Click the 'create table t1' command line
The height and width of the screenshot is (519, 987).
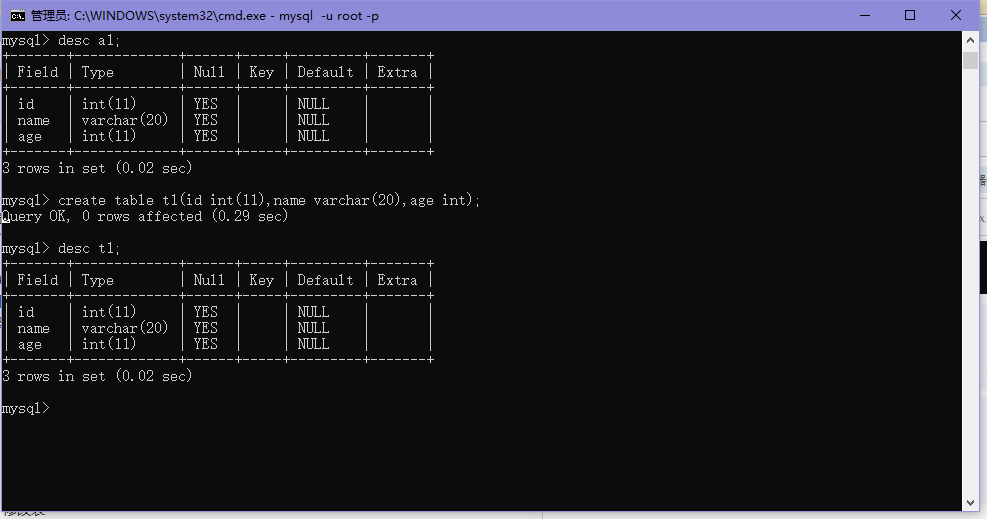tap(240, 200)
